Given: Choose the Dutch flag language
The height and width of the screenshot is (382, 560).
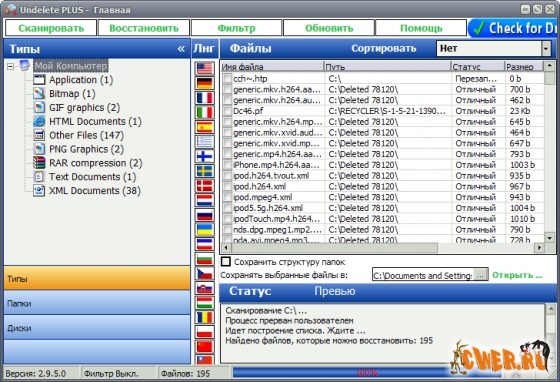Looking at the screenshot, I should click(205, 200).
